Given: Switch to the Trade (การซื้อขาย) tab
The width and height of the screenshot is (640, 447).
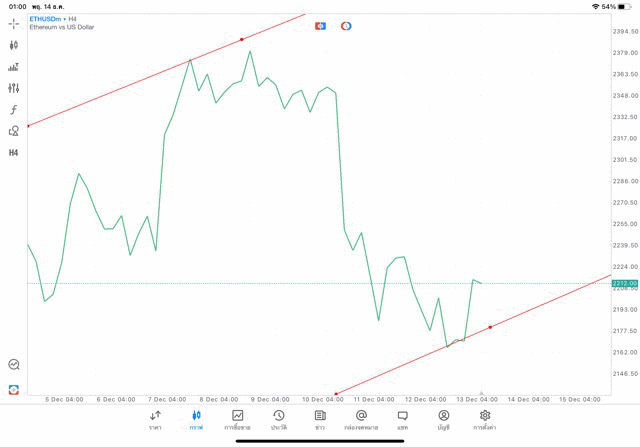Looking at the screenshot, I should click(238, 420).
